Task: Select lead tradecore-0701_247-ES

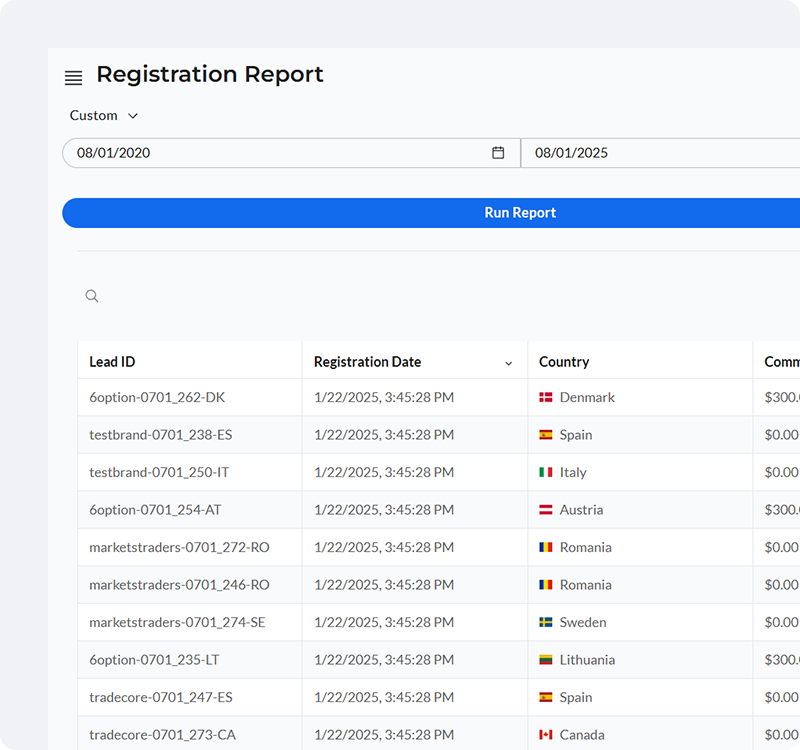Action: [161, 697]
